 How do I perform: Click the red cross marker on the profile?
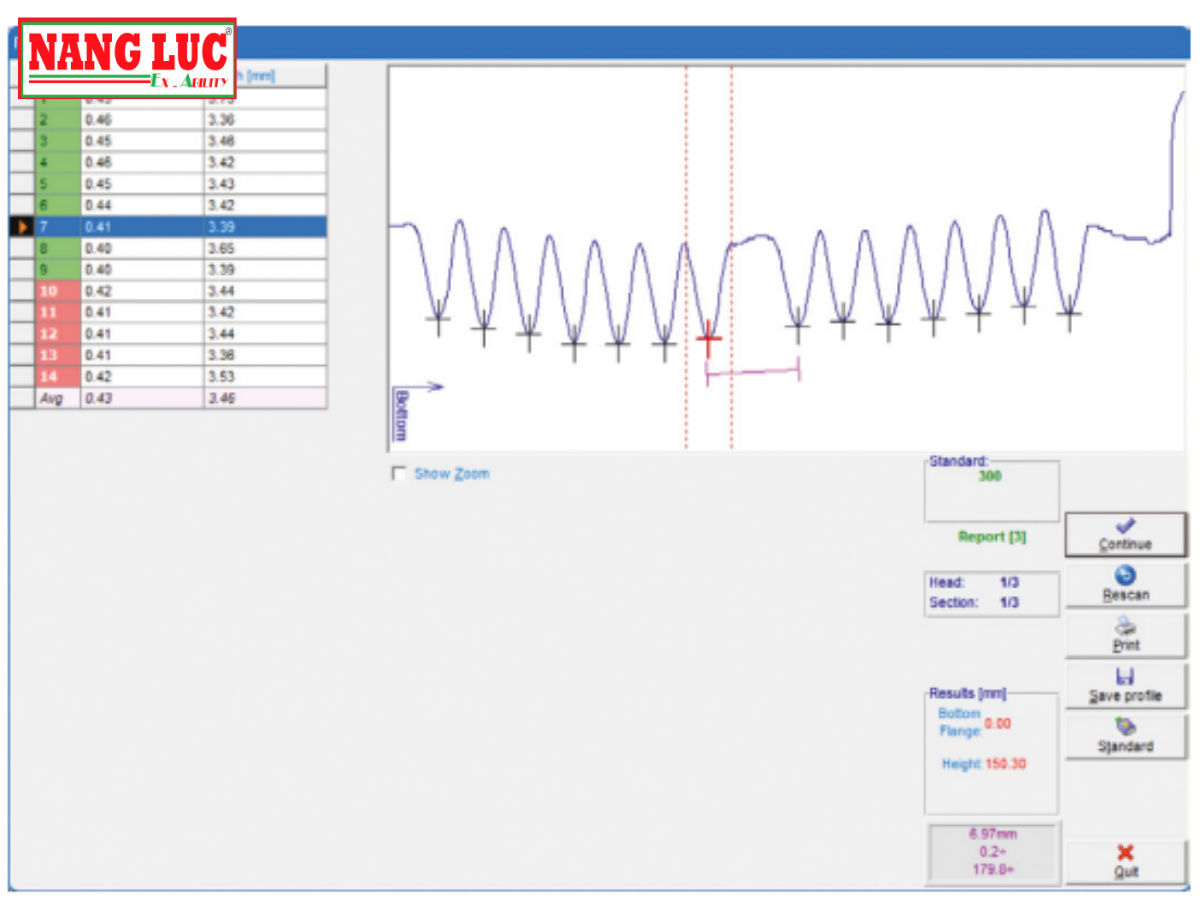click(x=709, y=340)
